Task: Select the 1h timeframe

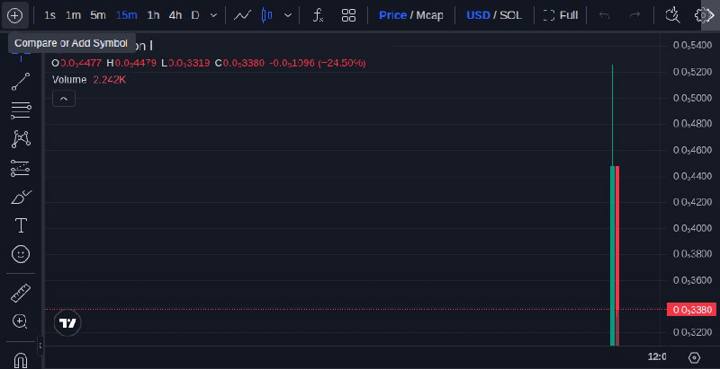Action: click(x=153, y=16)
